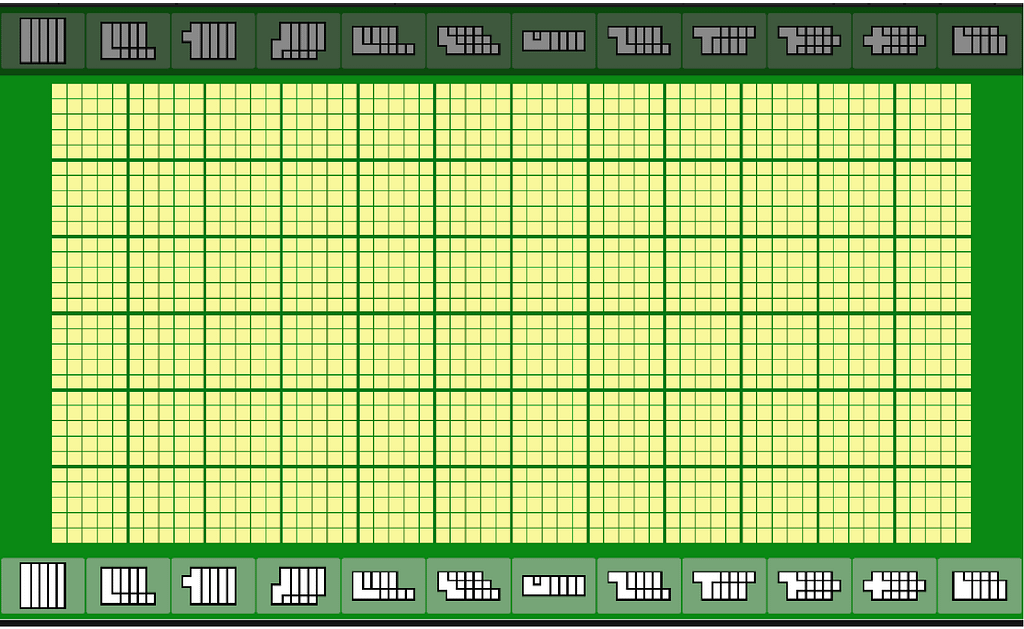
Task: Click the bottom-left block of the yellow grid
Action: [x=90, y=505]
